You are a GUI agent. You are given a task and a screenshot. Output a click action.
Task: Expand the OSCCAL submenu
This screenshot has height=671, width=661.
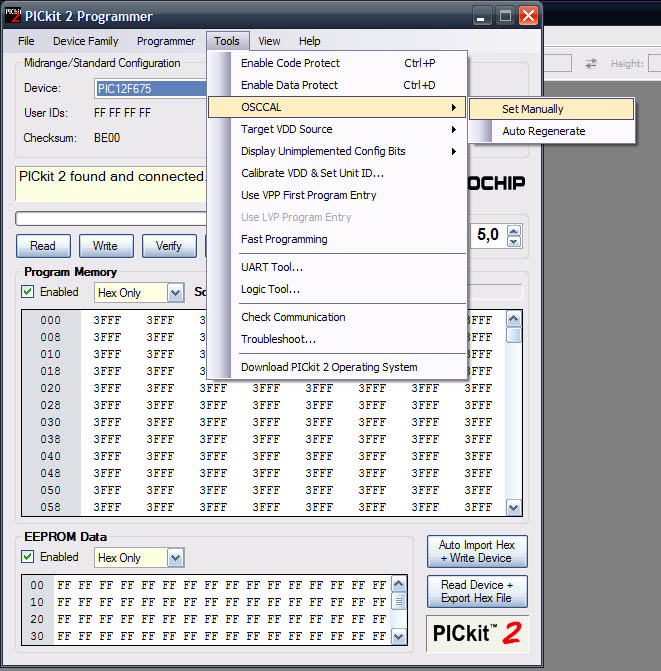[337, 107]
